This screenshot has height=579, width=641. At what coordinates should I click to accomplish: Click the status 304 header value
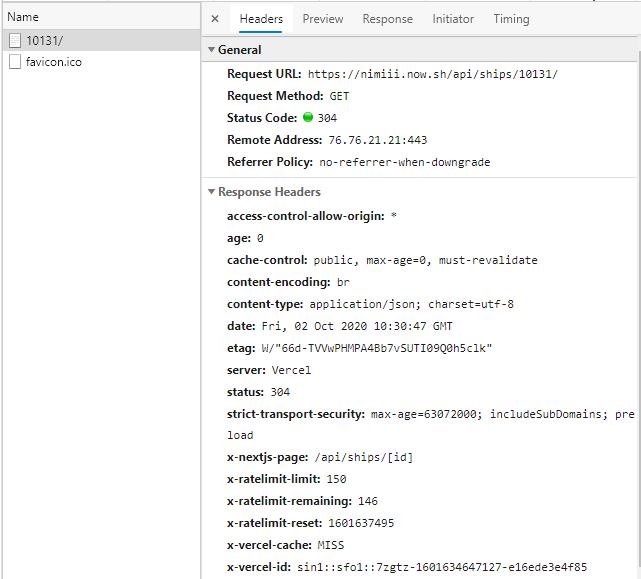point(280,393)
